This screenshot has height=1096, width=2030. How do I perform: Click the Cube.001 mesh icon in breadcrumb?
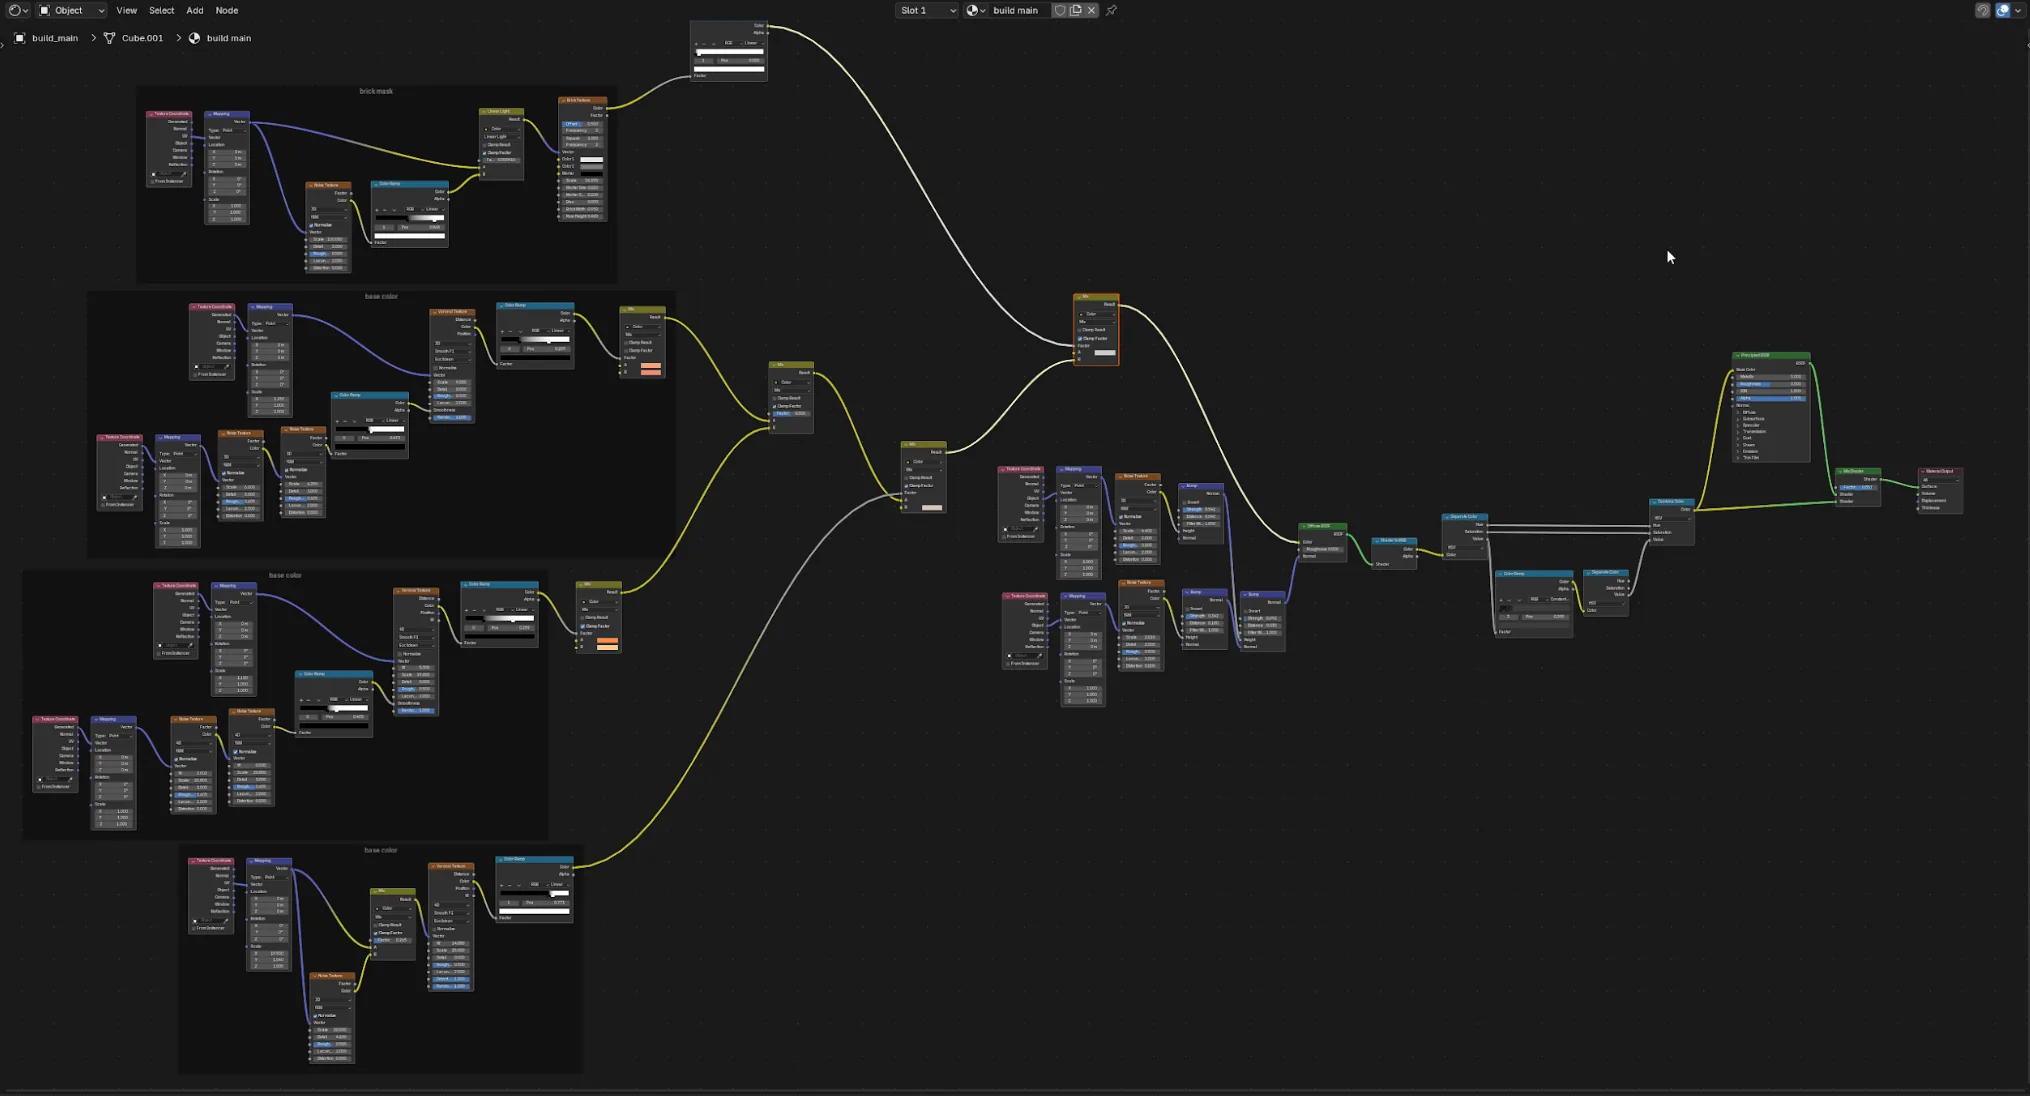[110, 38]
